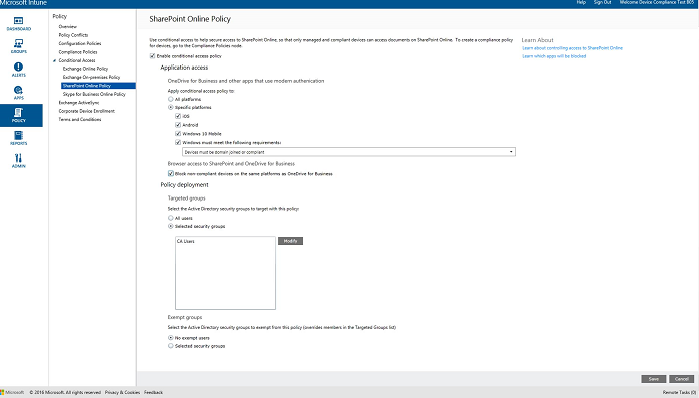The image size is (699, 398).
Task: Open Configuration Policies node
Action: pyautogui.click(x=80, y=43)
